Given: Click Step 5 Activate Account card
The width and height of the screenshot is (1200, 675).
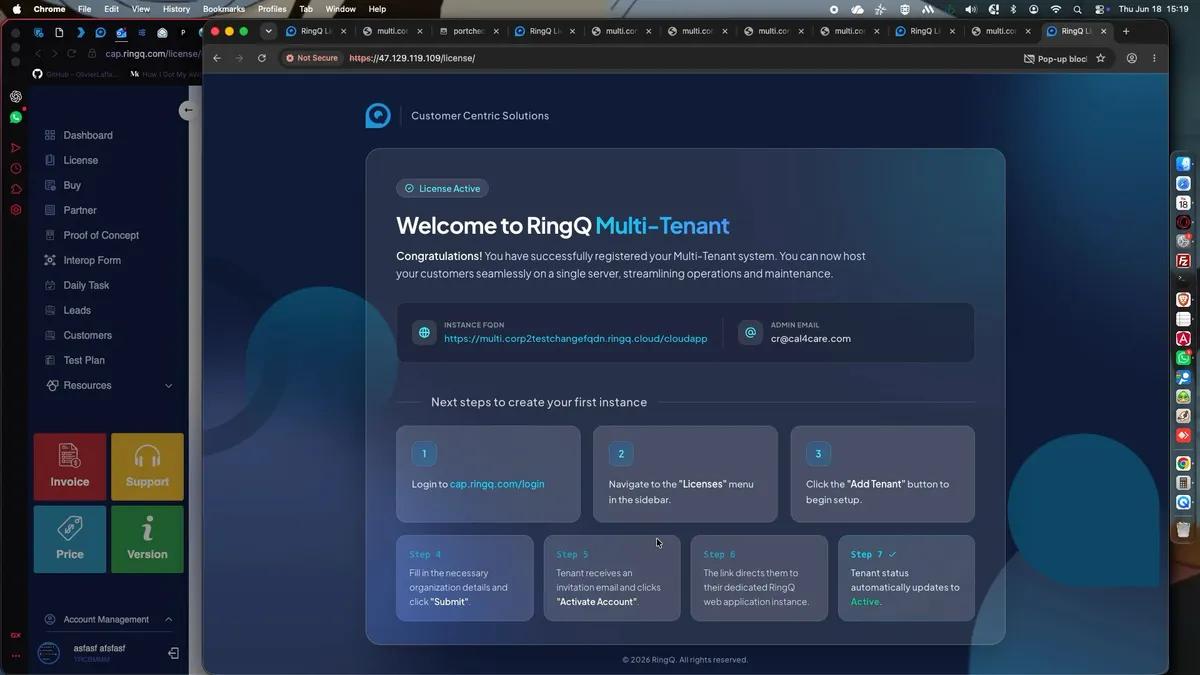Looking at the screenshot, I should [x=612, y=578].
